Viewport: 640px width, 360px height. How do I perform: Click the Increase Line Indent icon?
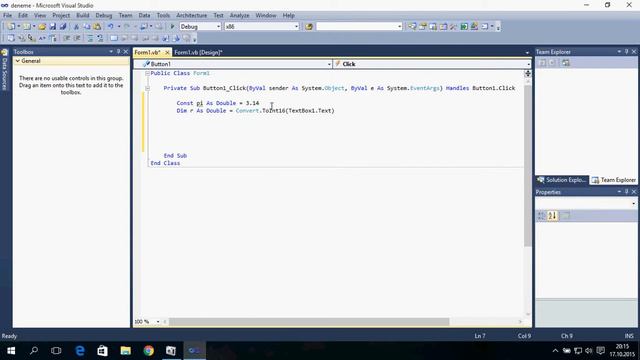[77, 38]
